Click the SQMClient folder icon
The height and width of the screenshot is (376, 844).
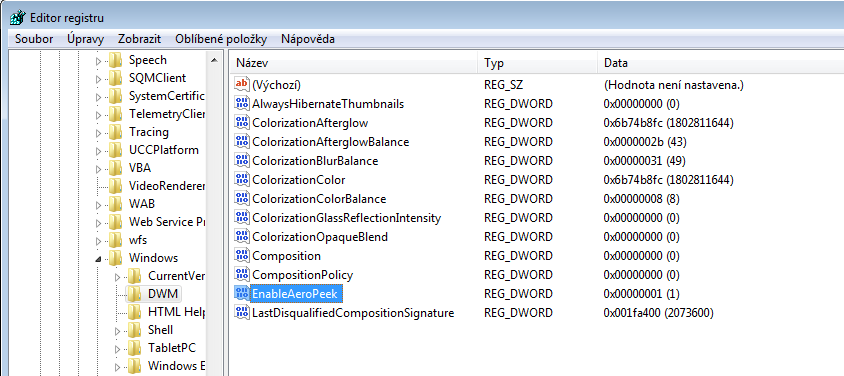[x=115, y=78]
